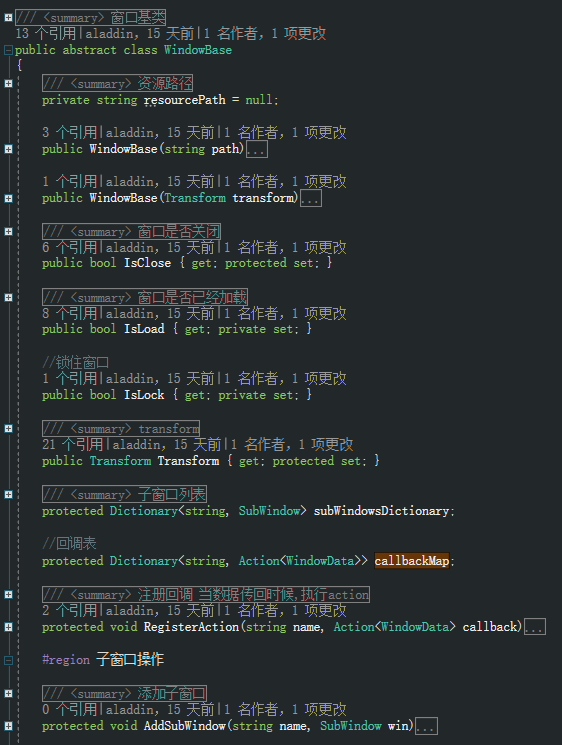Viewport: 562px width, 745px height.
Task: Open the ellipsis box after WindowBase(string path)
Action: tap(257, 149)
